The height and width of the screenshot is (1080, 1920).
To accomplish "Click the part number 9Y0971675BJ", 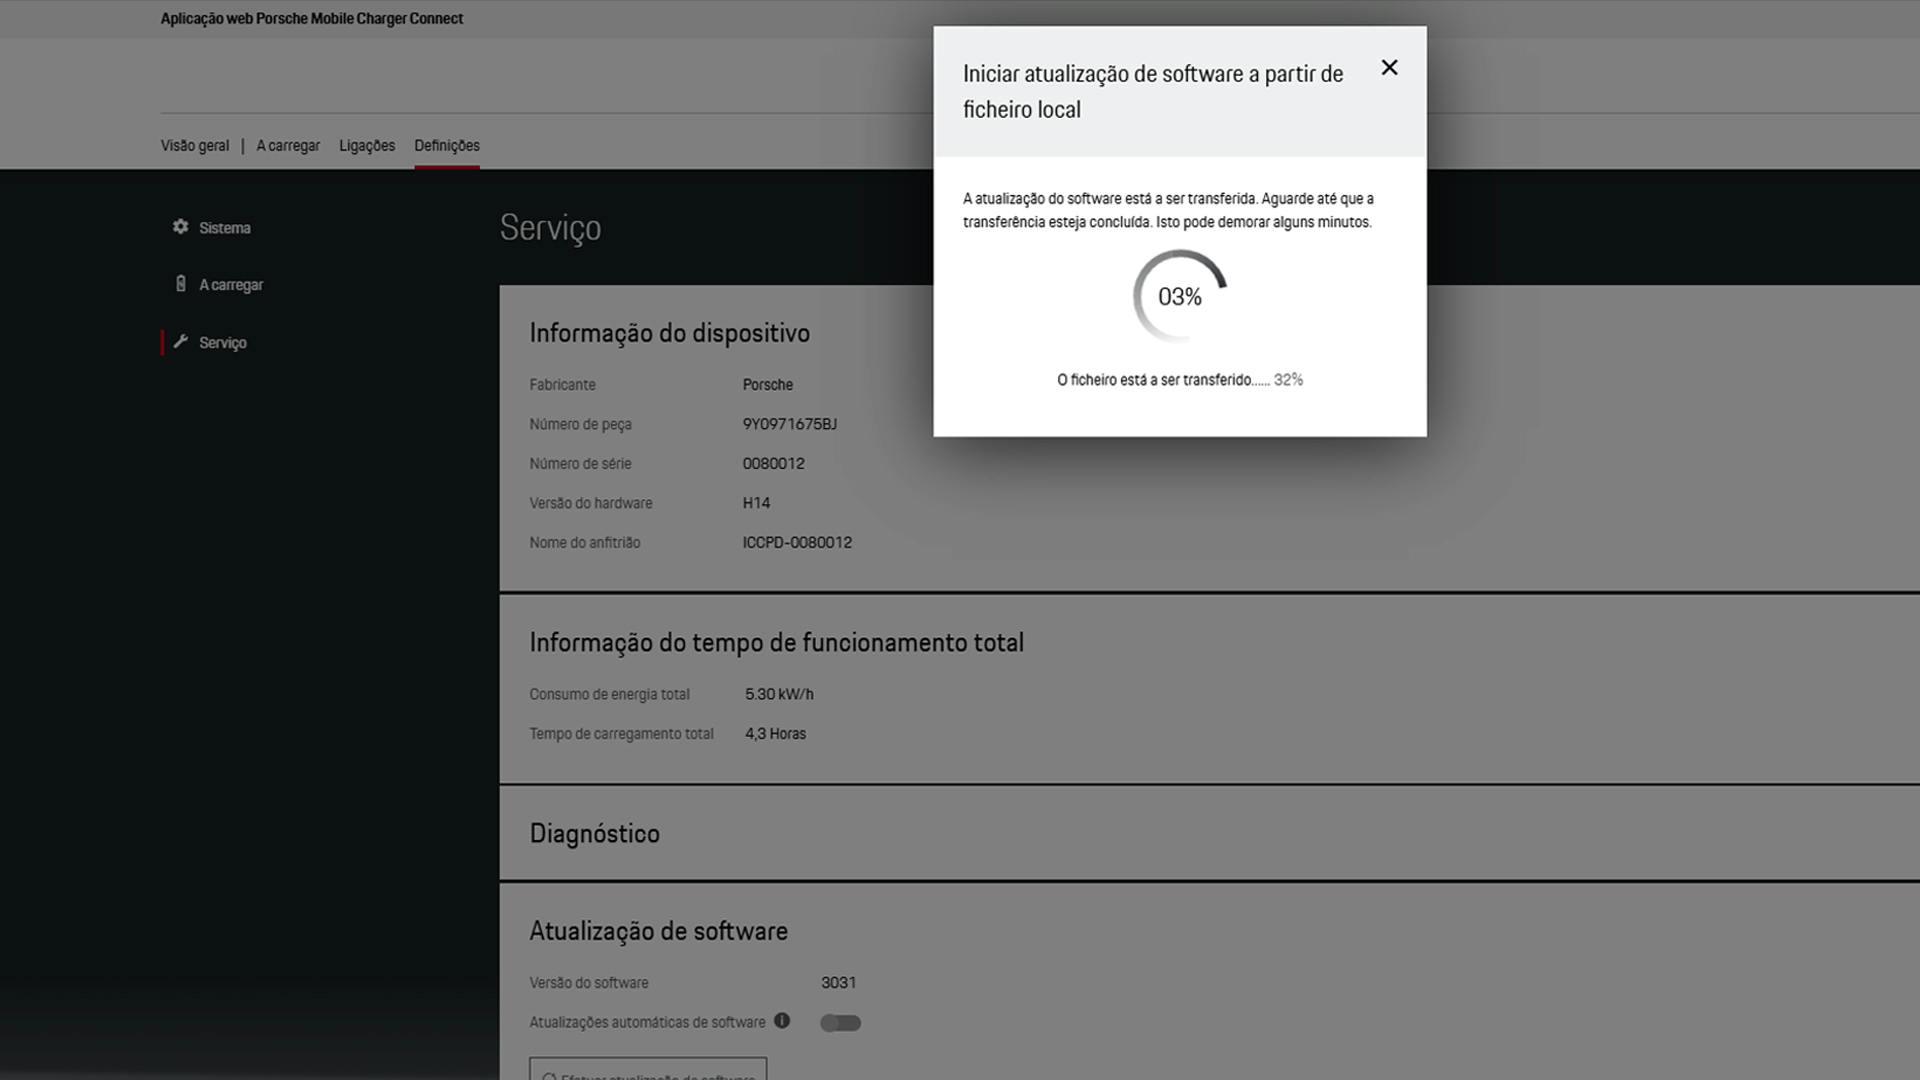I will tap(790, 424).
